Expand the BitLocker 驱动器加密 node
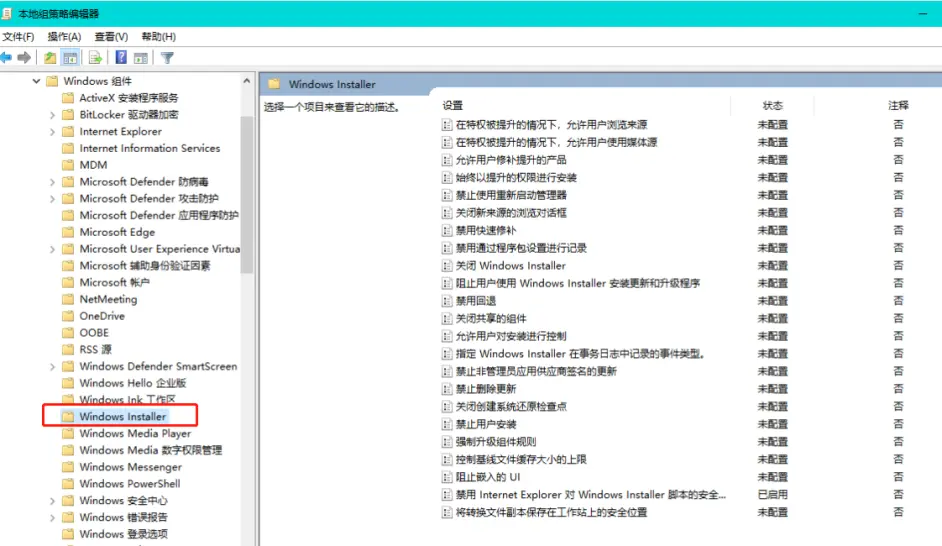Viewport: 942px width, 546px height. pos(52,115)
